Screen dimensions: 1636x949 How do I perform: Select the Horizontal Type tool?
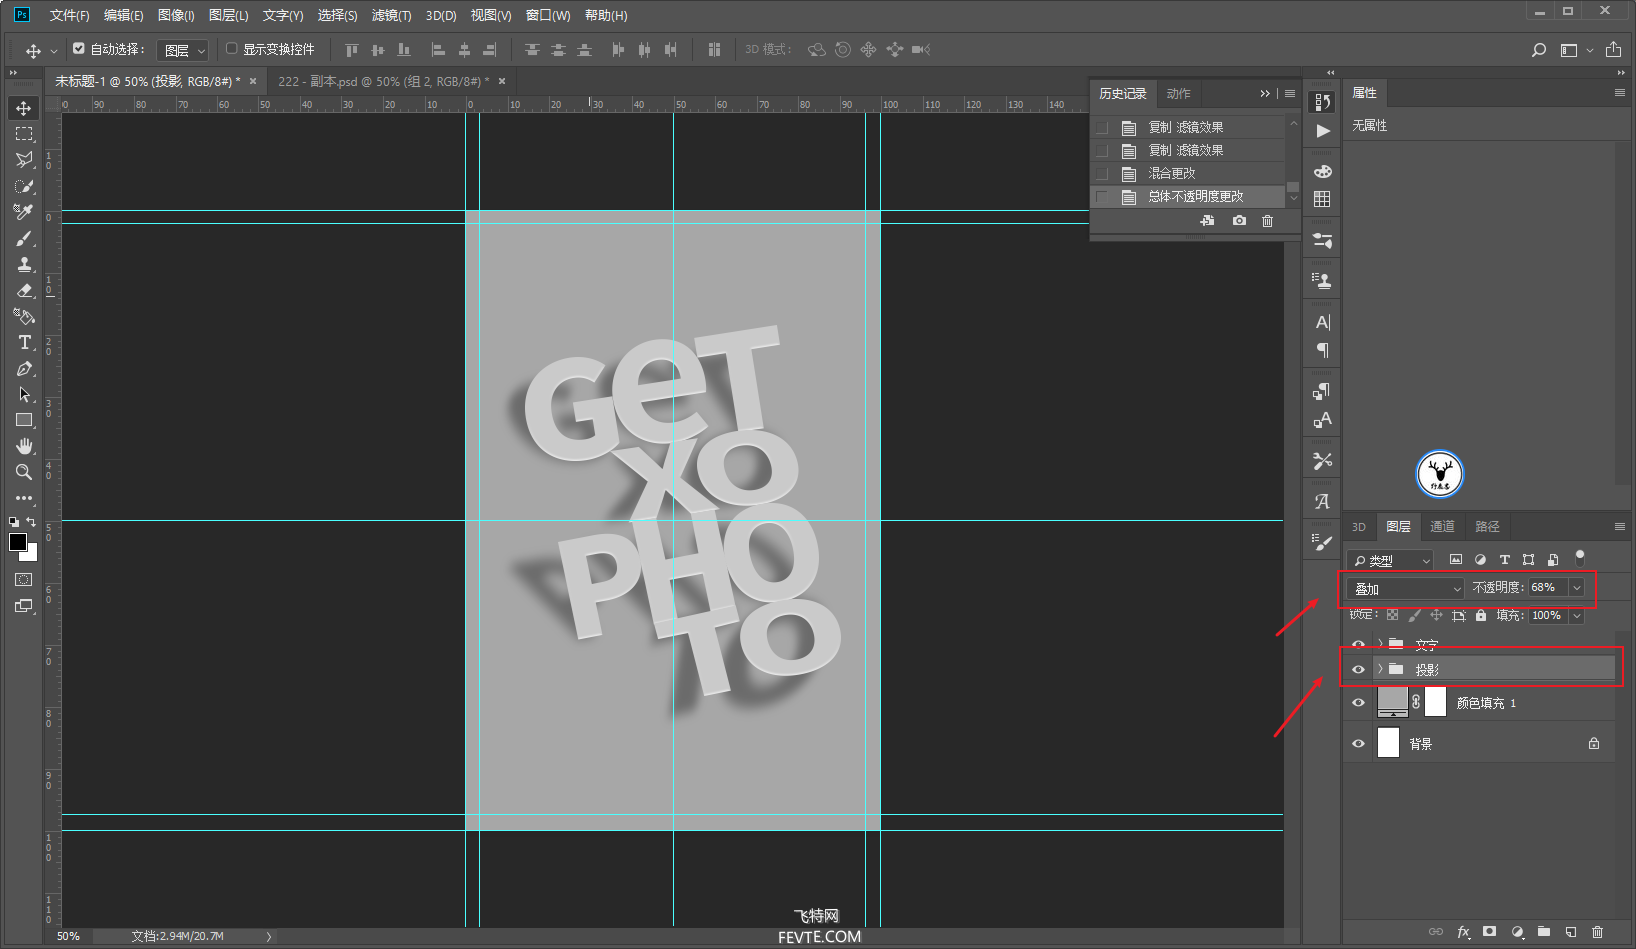pos(24,342)
